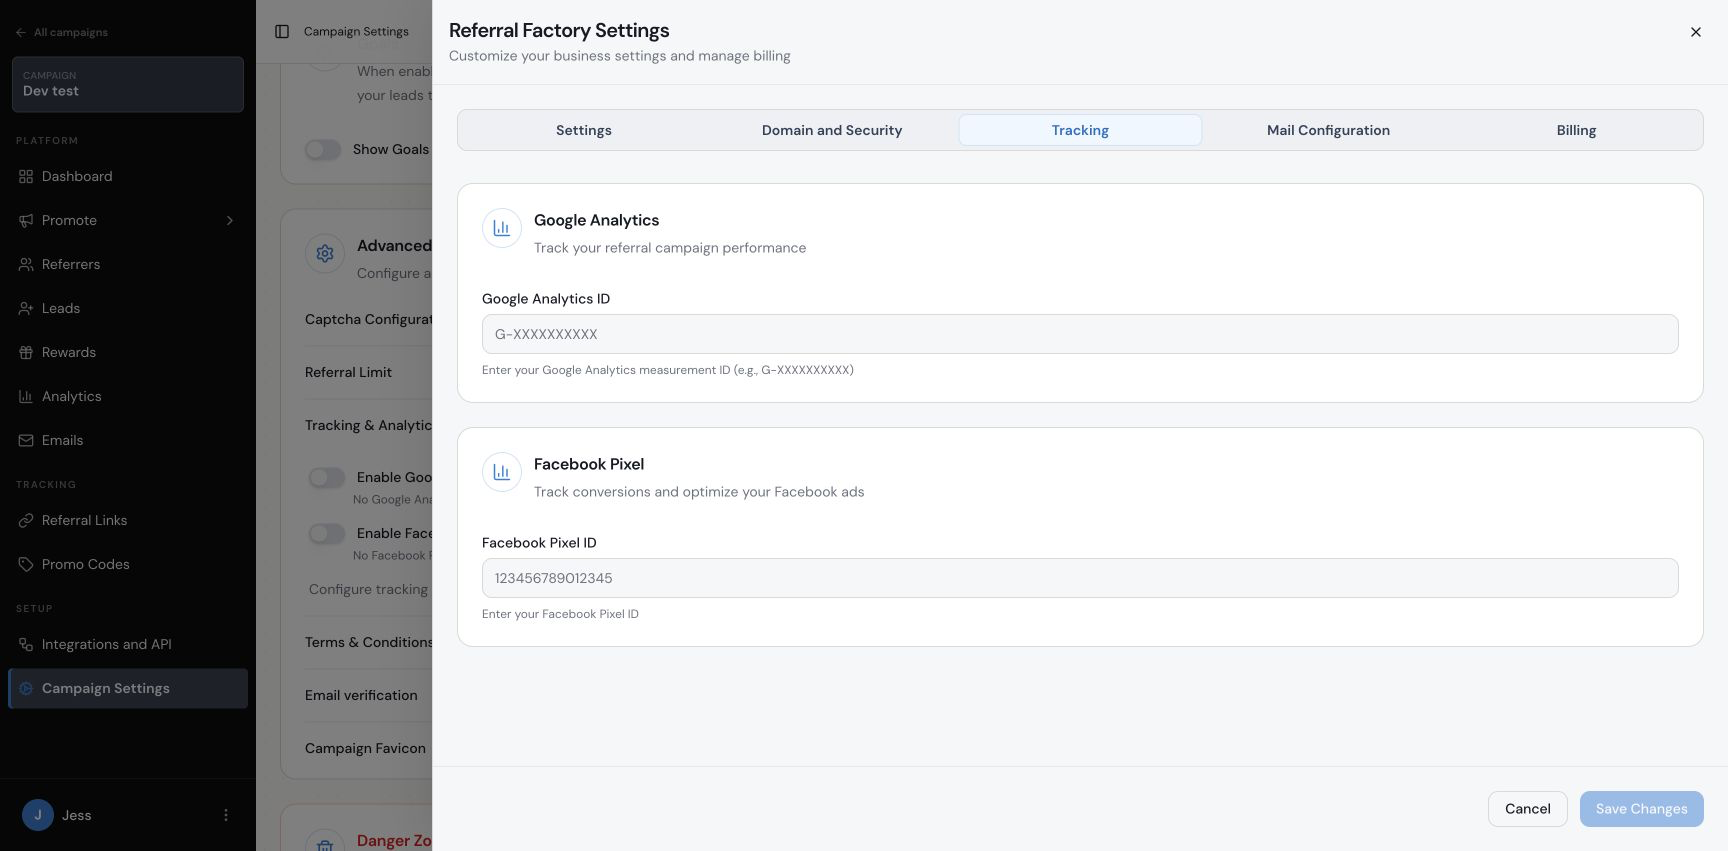Viewport: 1728px width, 851px height.
Task: Click the Promo Codes tag icon
Action: pos(26,564)
